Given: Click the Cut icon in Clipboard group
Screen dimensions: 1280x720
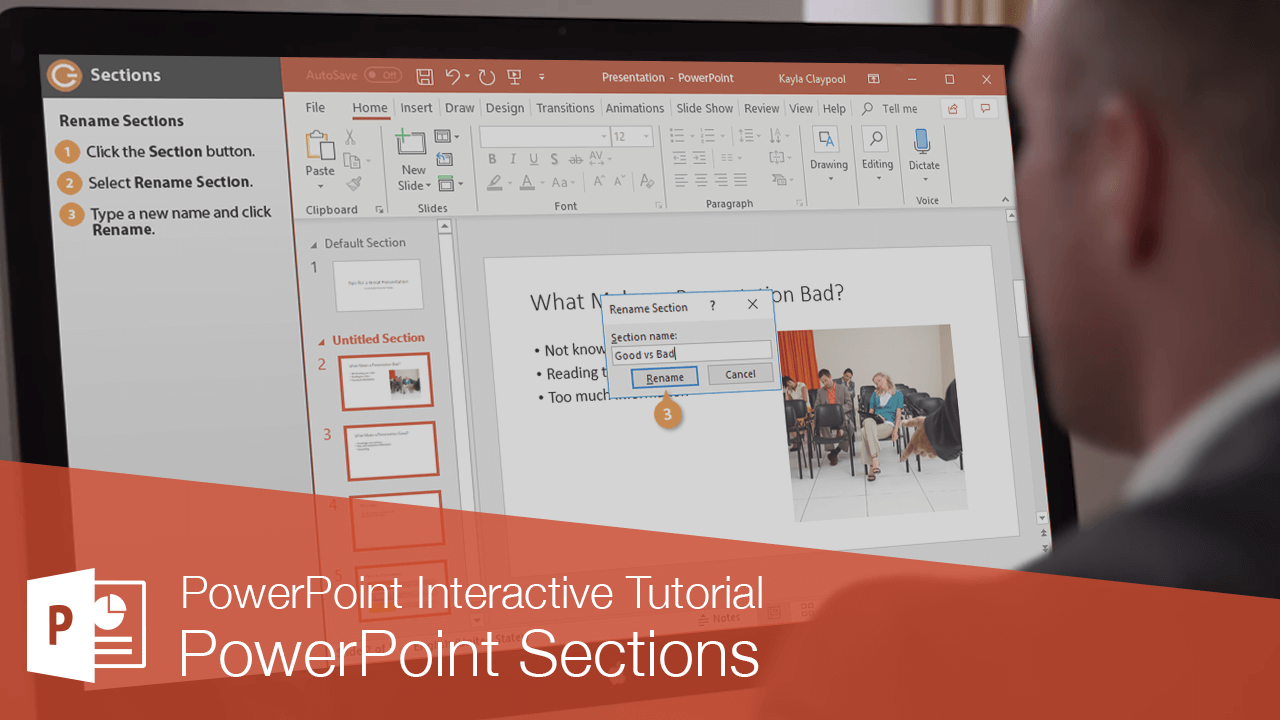Looking at the screenshot, I should click(x=350, y=137).
